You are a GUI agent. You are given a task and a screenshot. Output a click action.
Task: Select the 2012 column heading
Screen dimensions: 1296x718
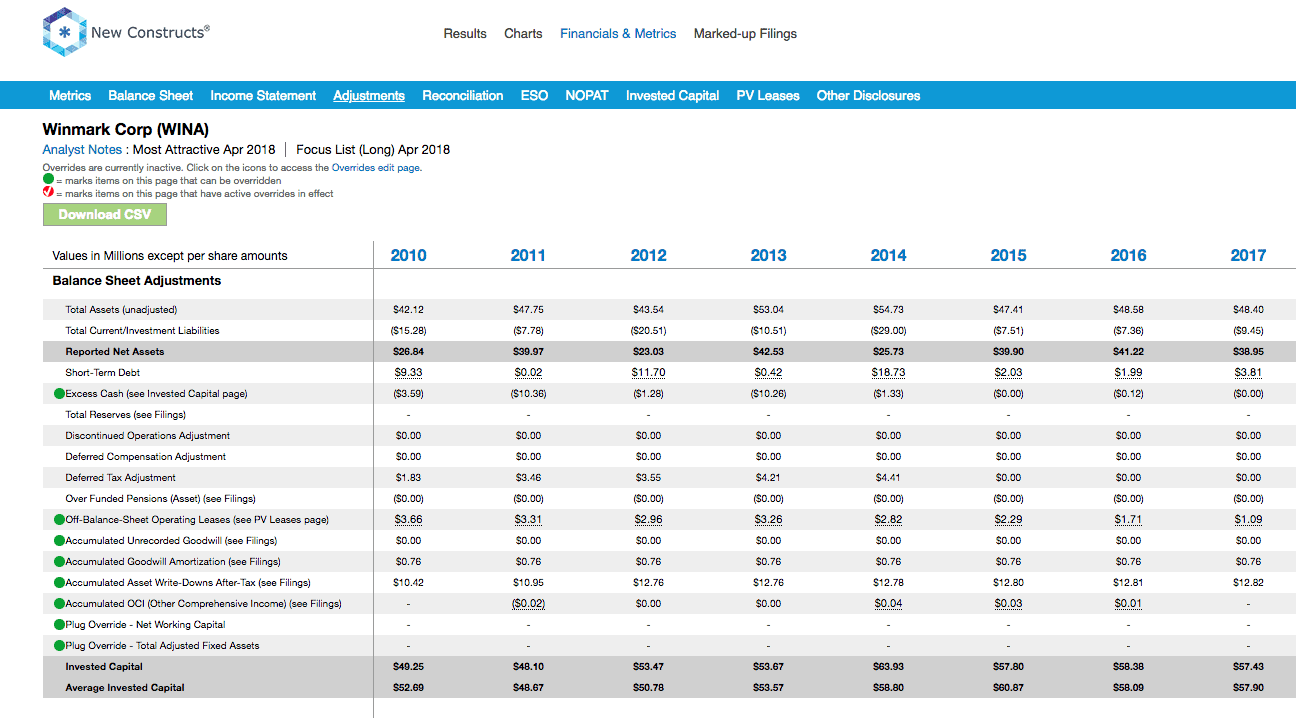point(648,256)
